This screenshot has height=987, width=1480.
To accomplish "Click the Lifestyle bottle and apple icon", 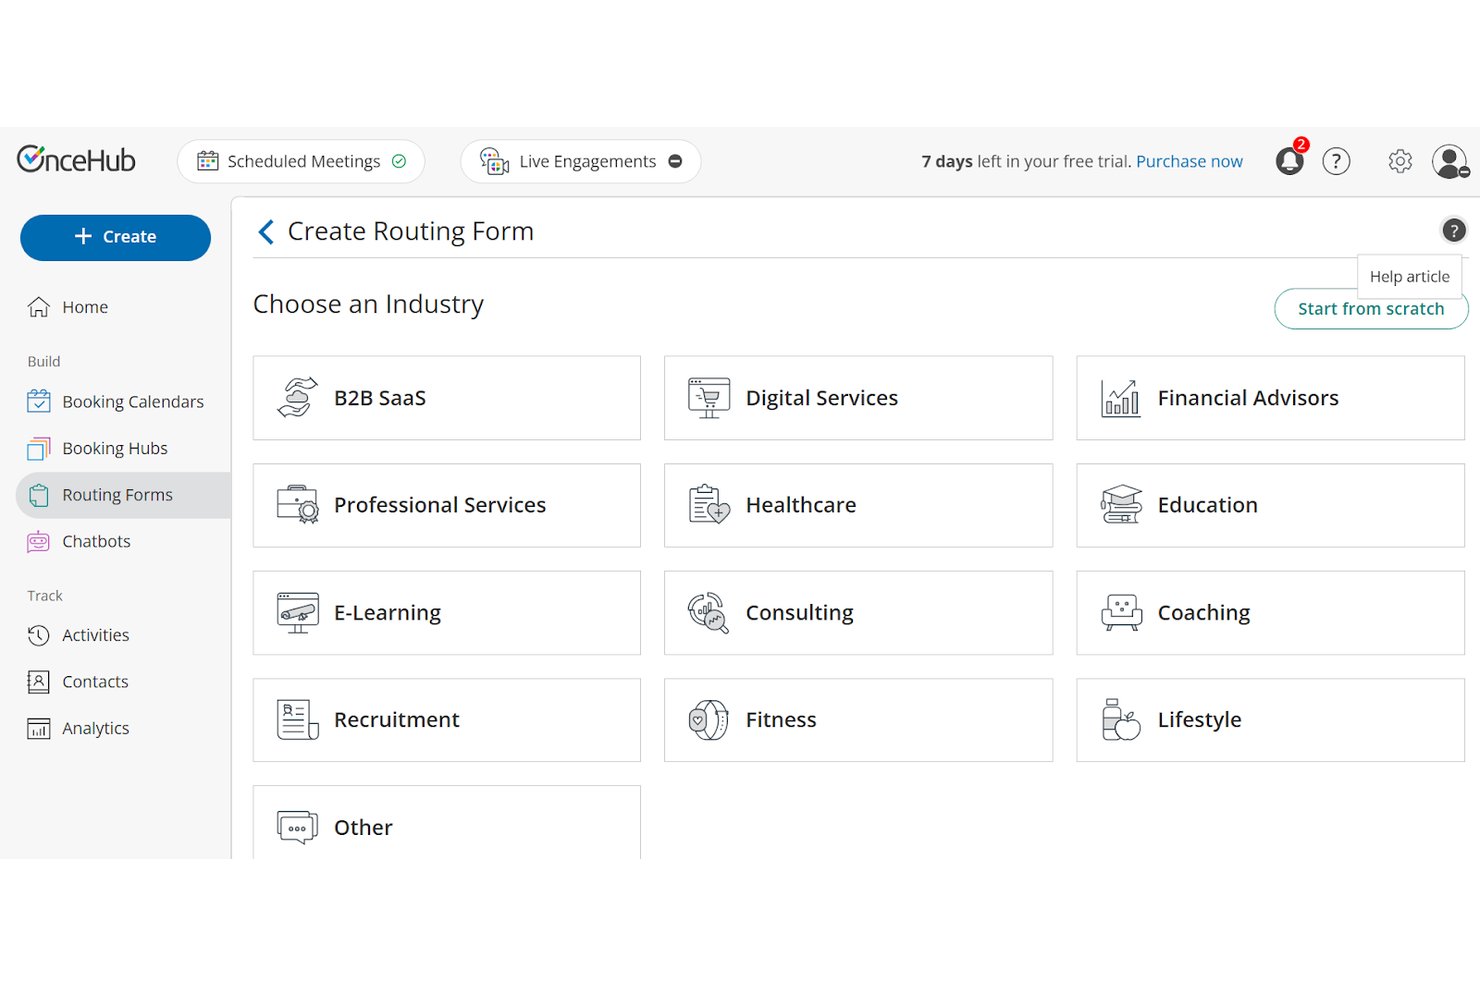I will [x=1121, y=720].
